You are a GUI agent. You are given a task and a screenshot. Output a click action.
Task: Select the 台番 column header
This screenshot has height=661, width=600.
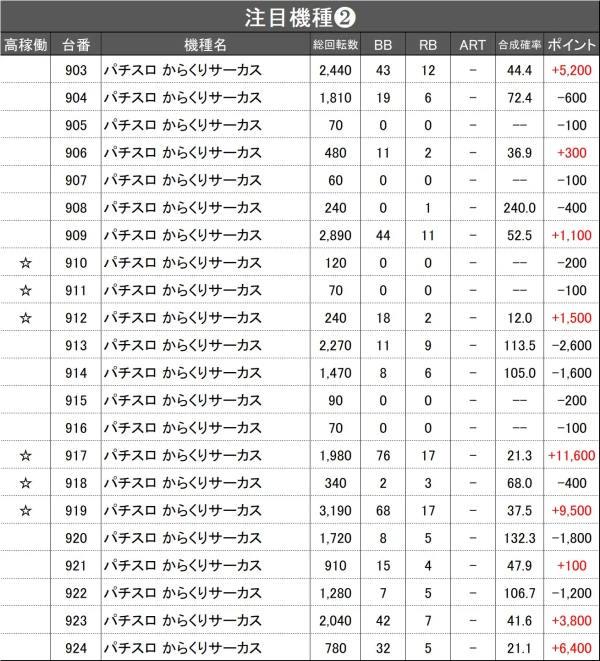[76, 44]
